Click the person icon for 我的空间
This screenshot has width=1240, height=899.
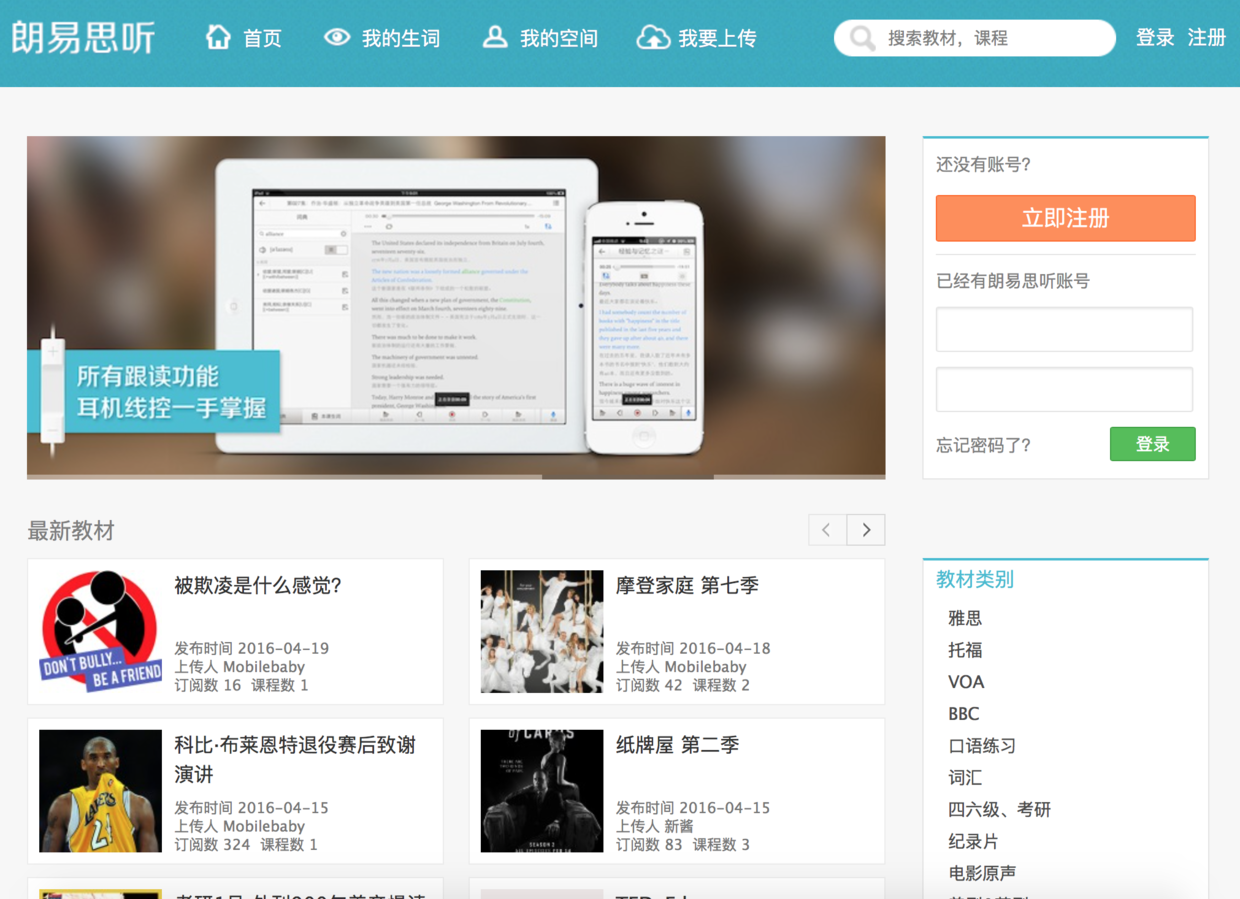click(x=494, y=38)
